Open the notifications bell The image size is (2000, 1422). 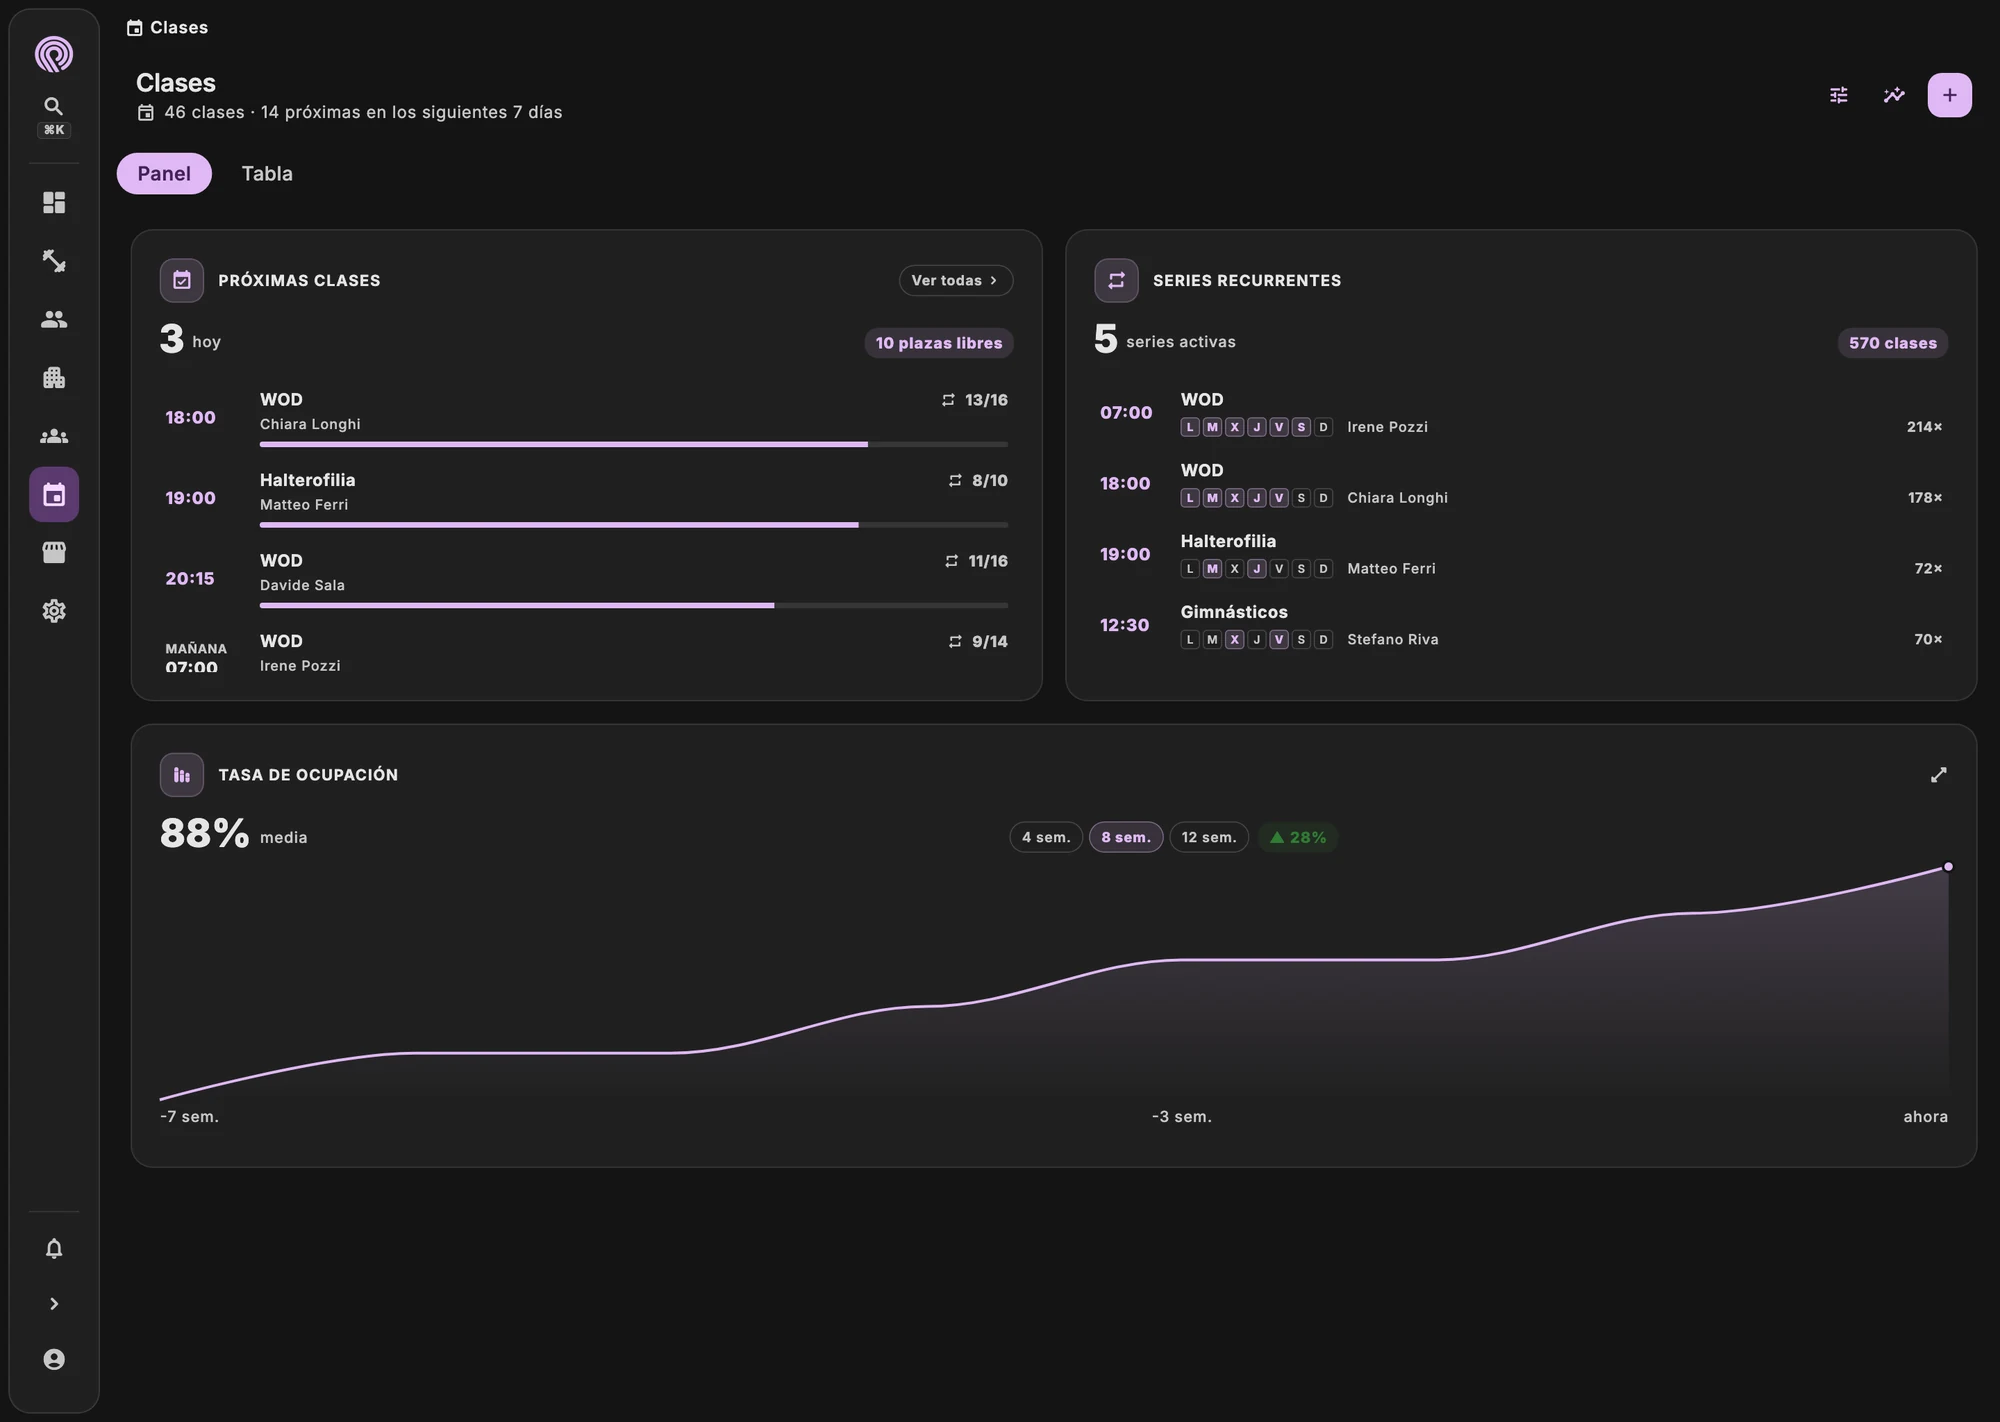pyautogui.click(x=54, y=1249)
